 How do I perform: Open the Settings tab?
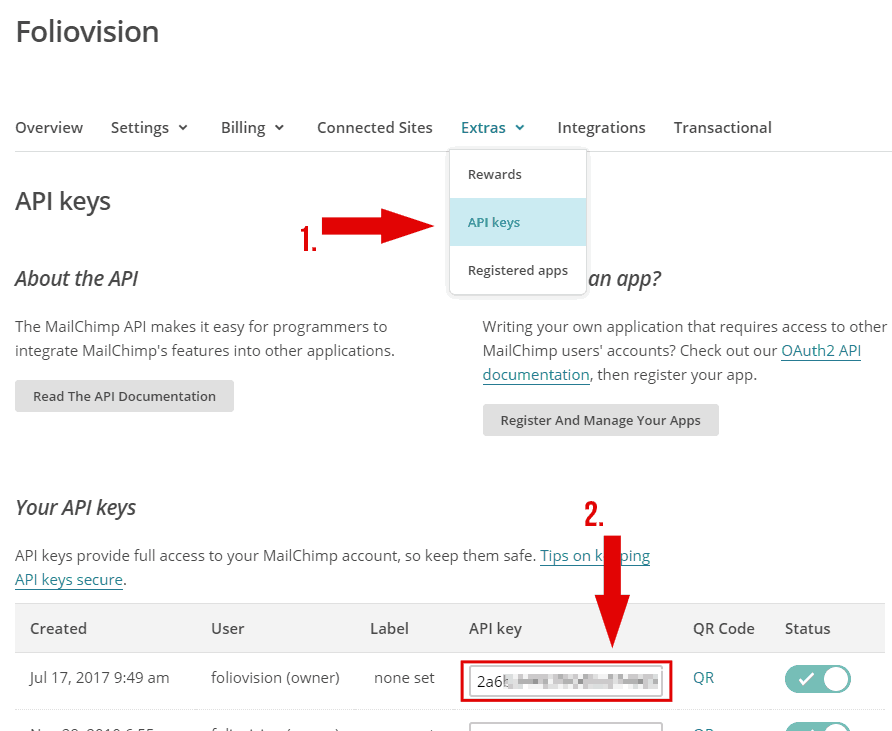[x=139, y=127]
